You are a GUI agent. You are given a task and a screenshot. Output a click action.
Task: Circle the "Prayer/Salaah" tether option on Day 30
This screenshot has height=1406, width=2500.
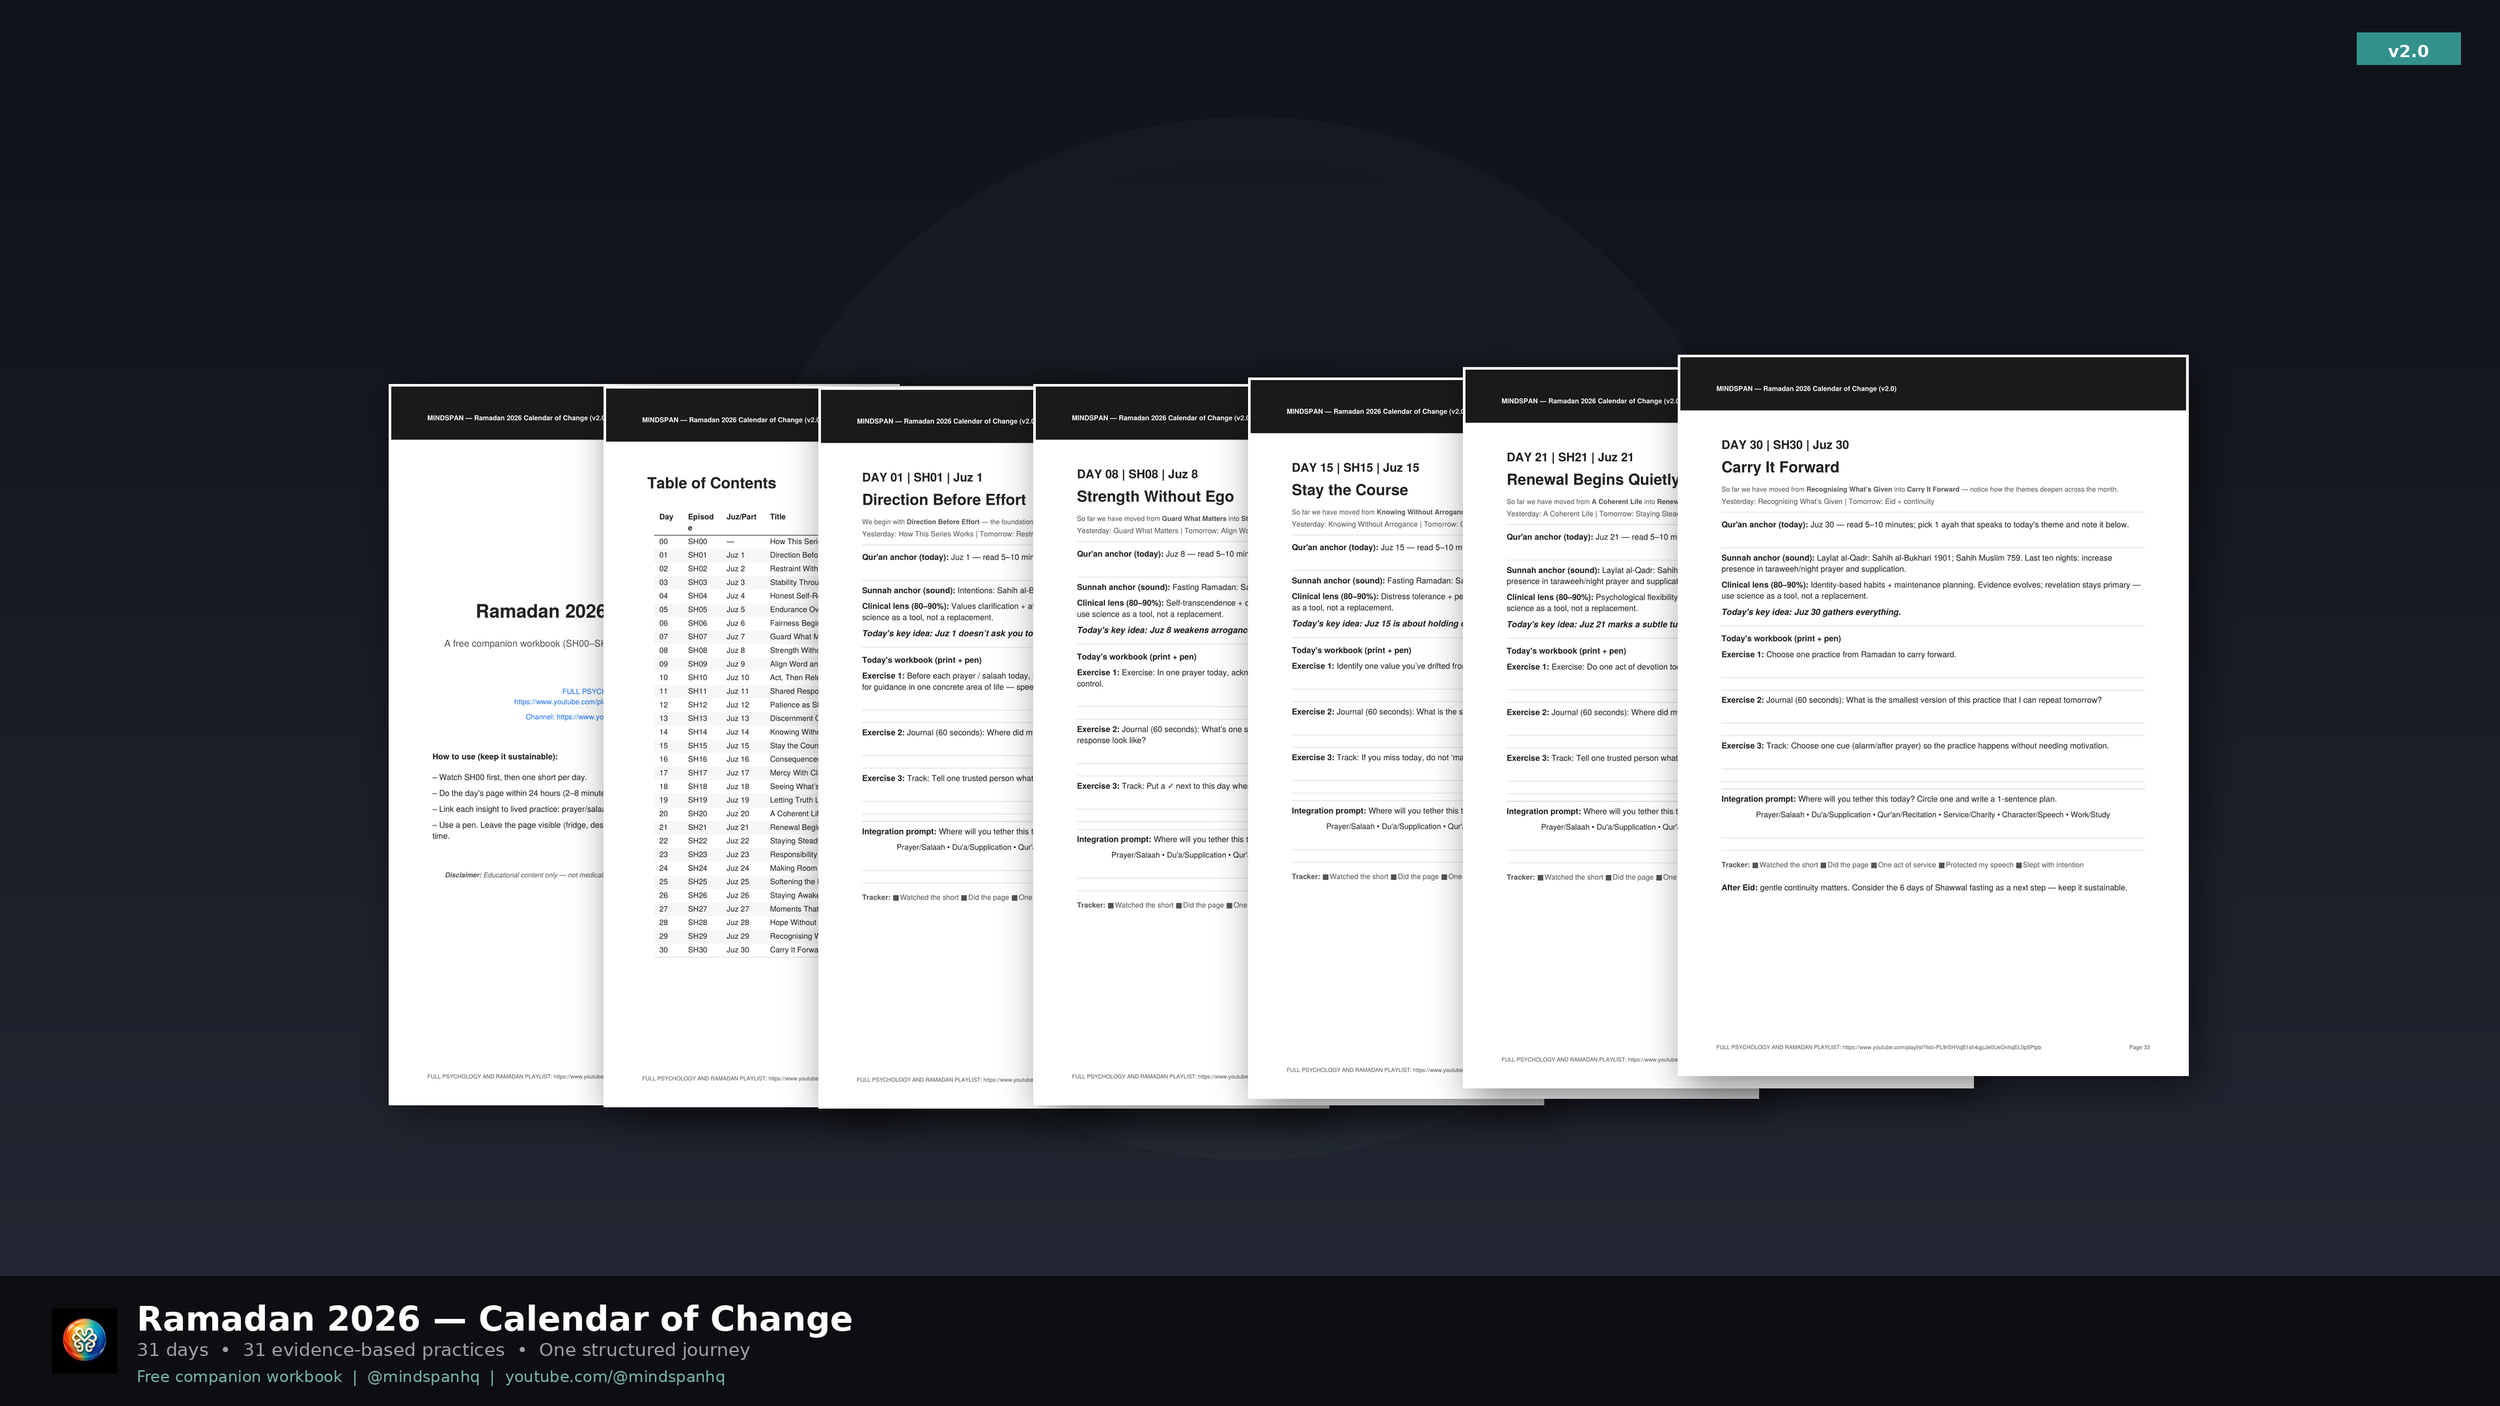pos(1780,814)
